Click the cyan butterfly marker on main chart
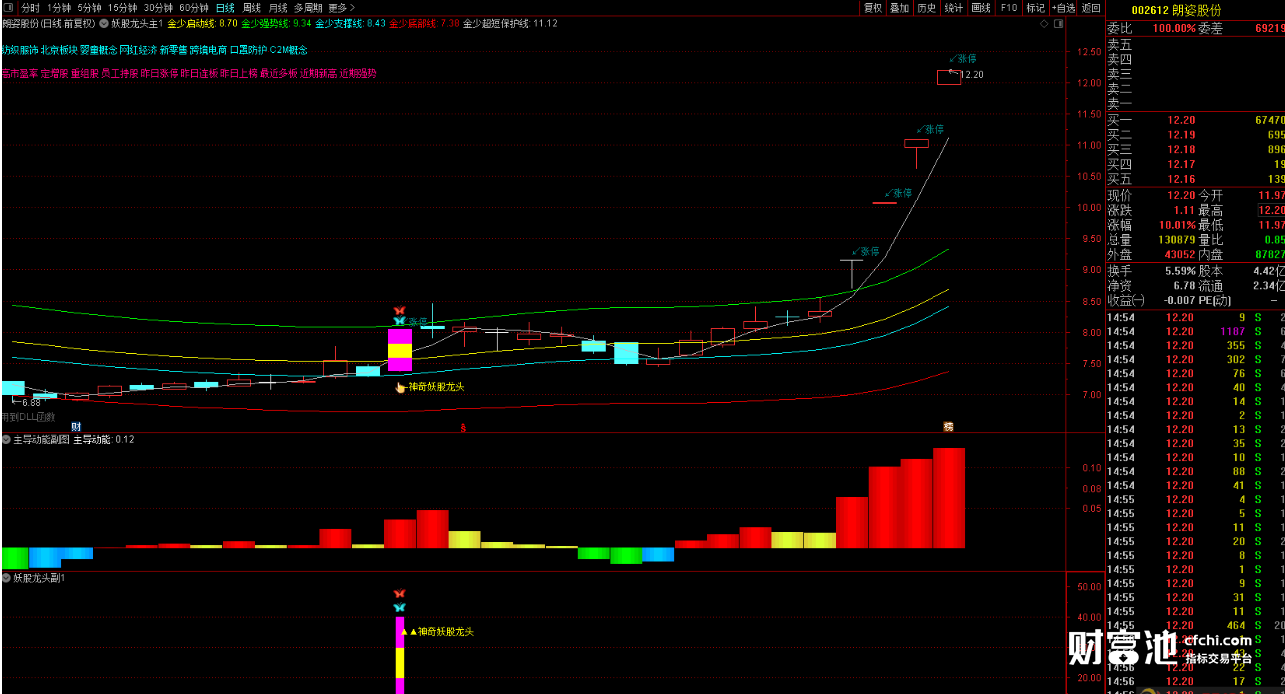1285x694 pixels. point(399,322)
